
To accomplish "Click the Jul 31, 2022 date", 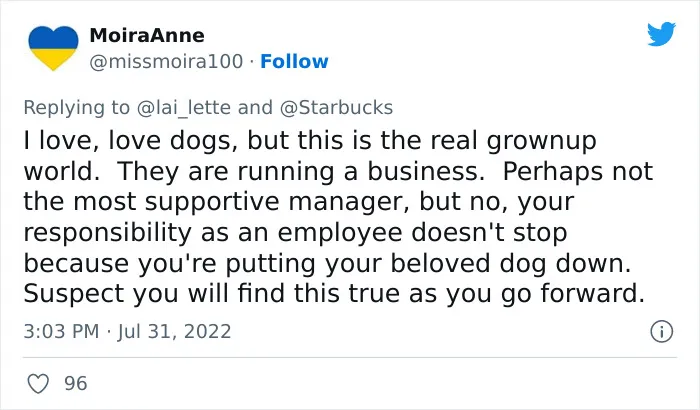I will [x=175, y=331].
